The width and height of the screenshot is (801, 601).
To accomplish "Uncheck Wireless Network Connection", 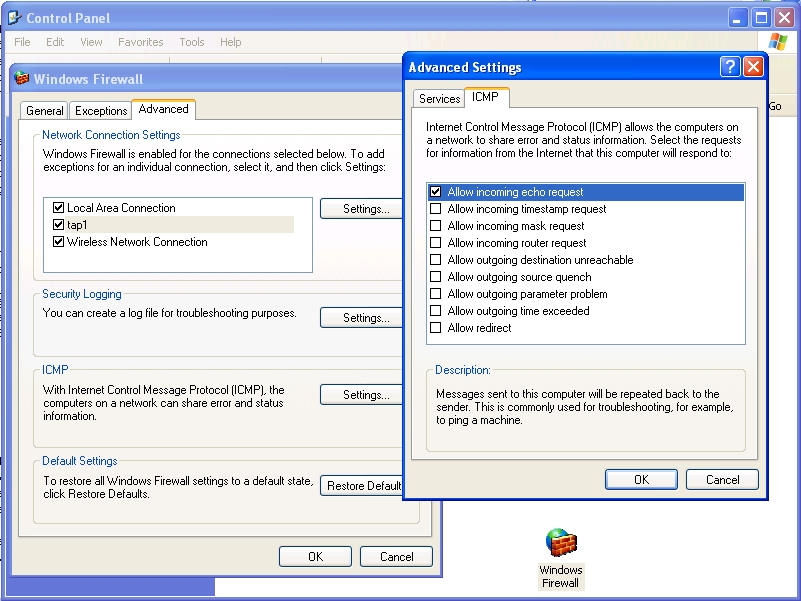I will 58,242.
